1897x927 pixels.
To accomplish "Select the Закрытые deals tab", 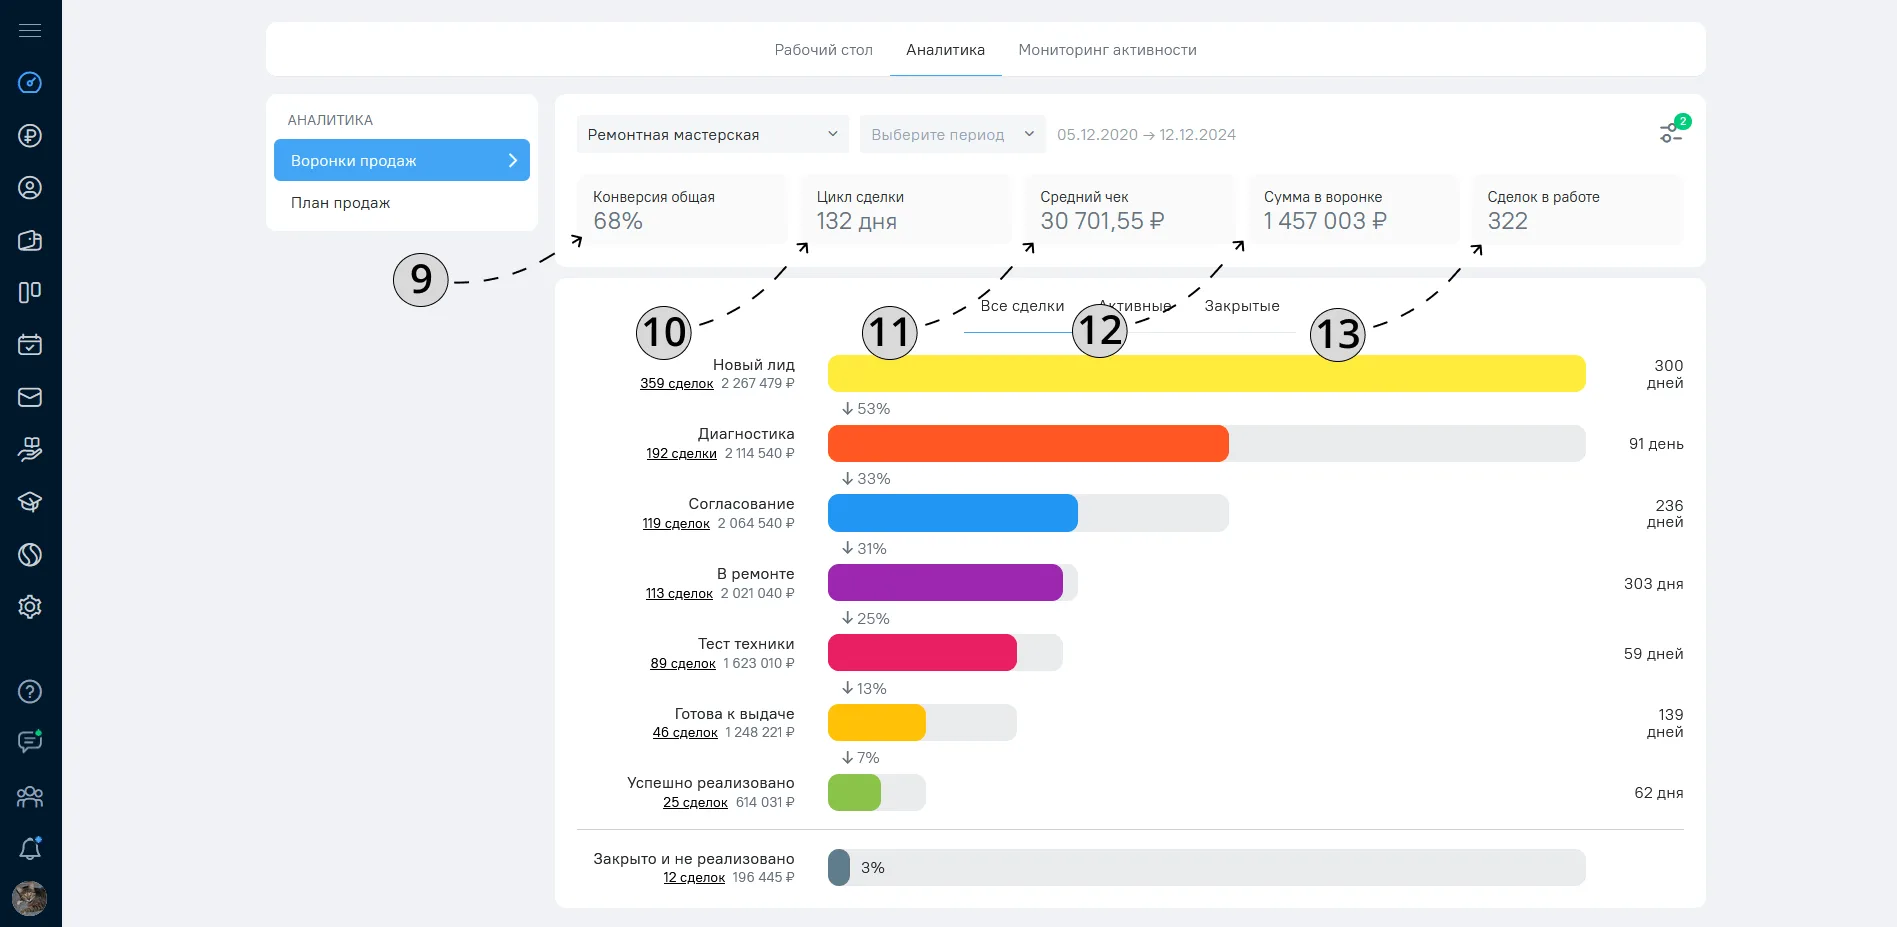I will [x=1242, y=306].
